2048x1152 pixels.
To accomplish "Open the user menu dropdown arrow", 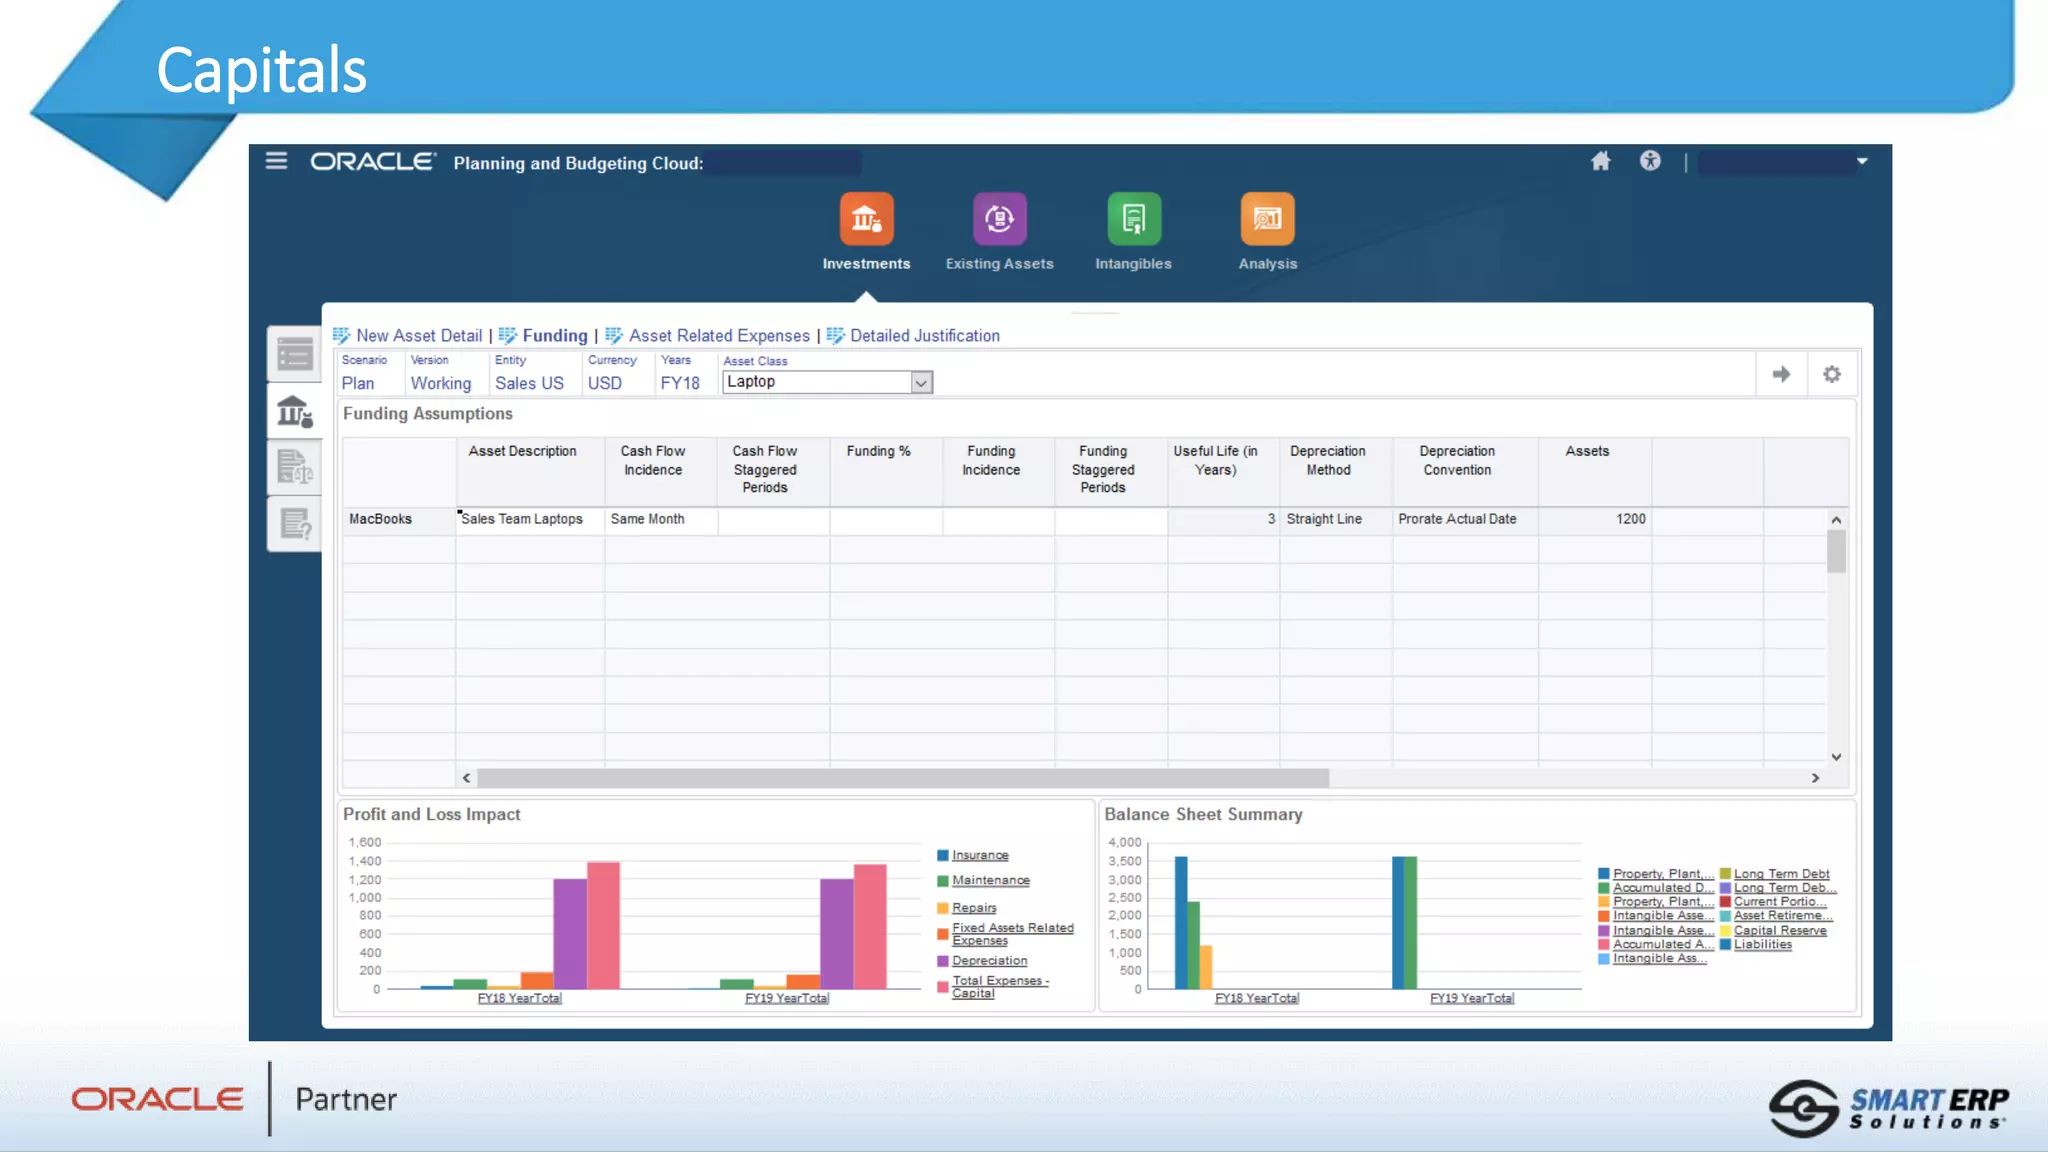I will click(1862, 161).
